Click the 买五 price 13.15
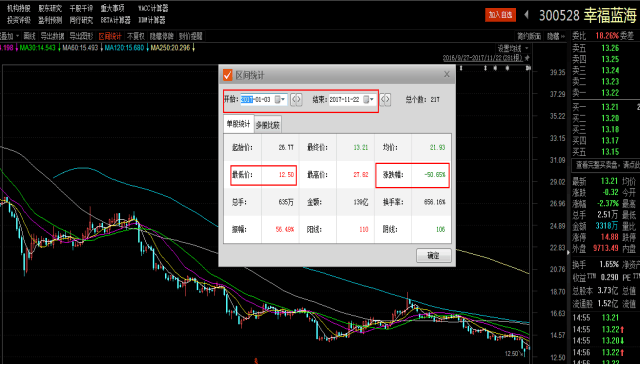 click(x=610, y=152)
